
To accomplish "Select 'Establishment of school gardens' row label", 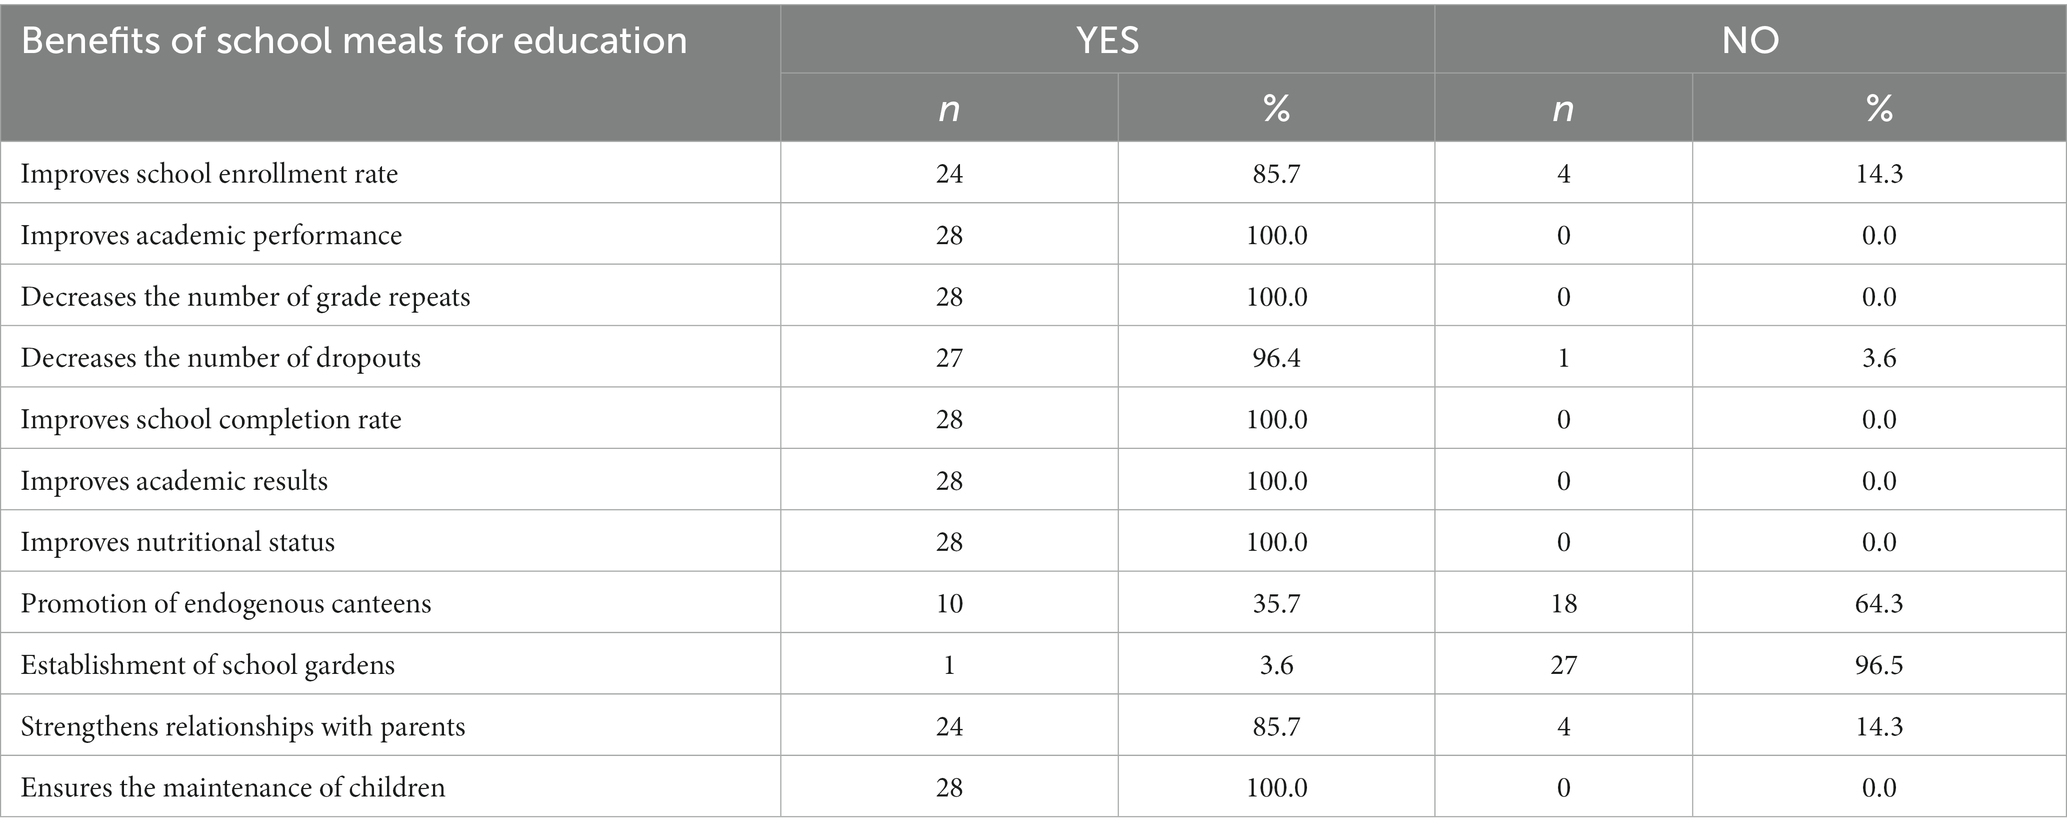I will click(x=207, y=665).
